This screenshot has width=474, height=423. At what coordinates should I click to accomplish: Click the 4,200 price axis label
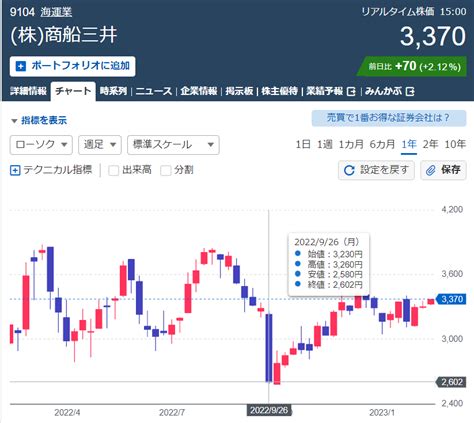(452, 209)
